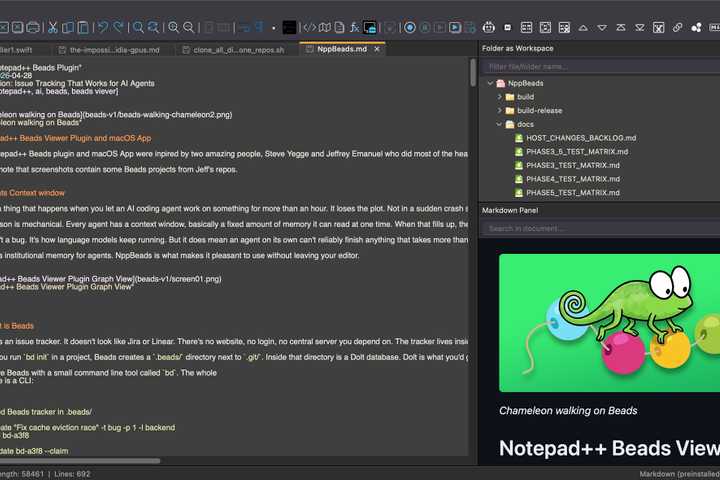The height and width of the screenshot is (480, 720).
Task: Cut selection with the scissors icon
Action: (x=53, y=28)
